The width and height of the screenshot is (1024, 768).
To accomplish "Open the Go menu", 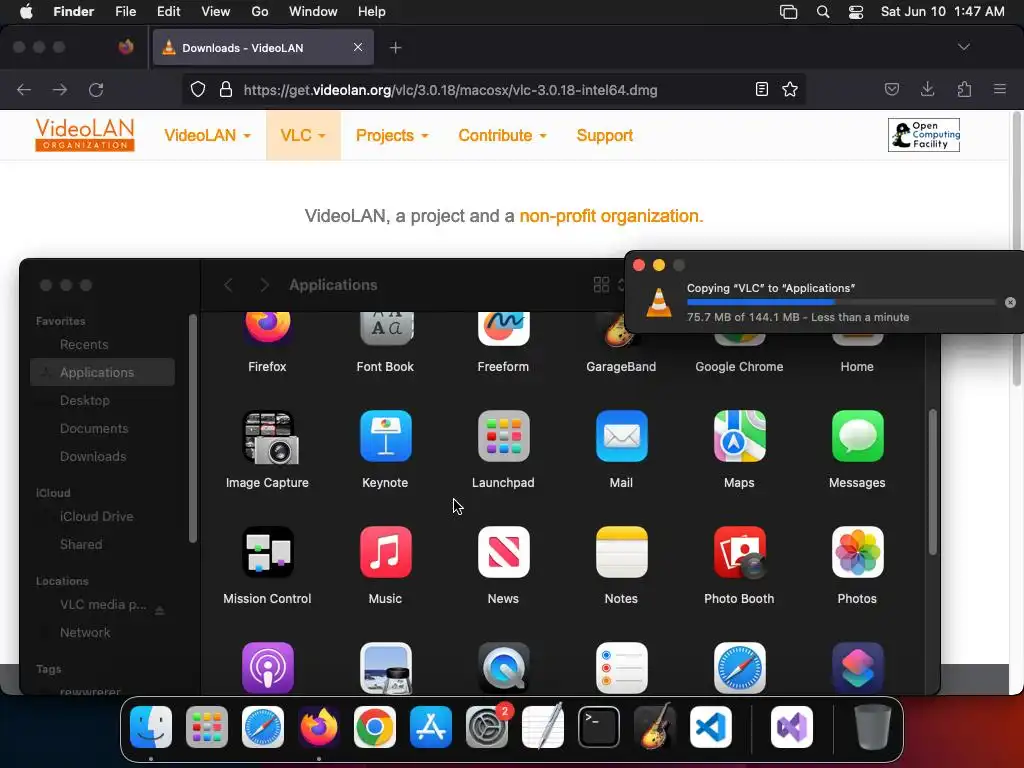I will 260,12.
